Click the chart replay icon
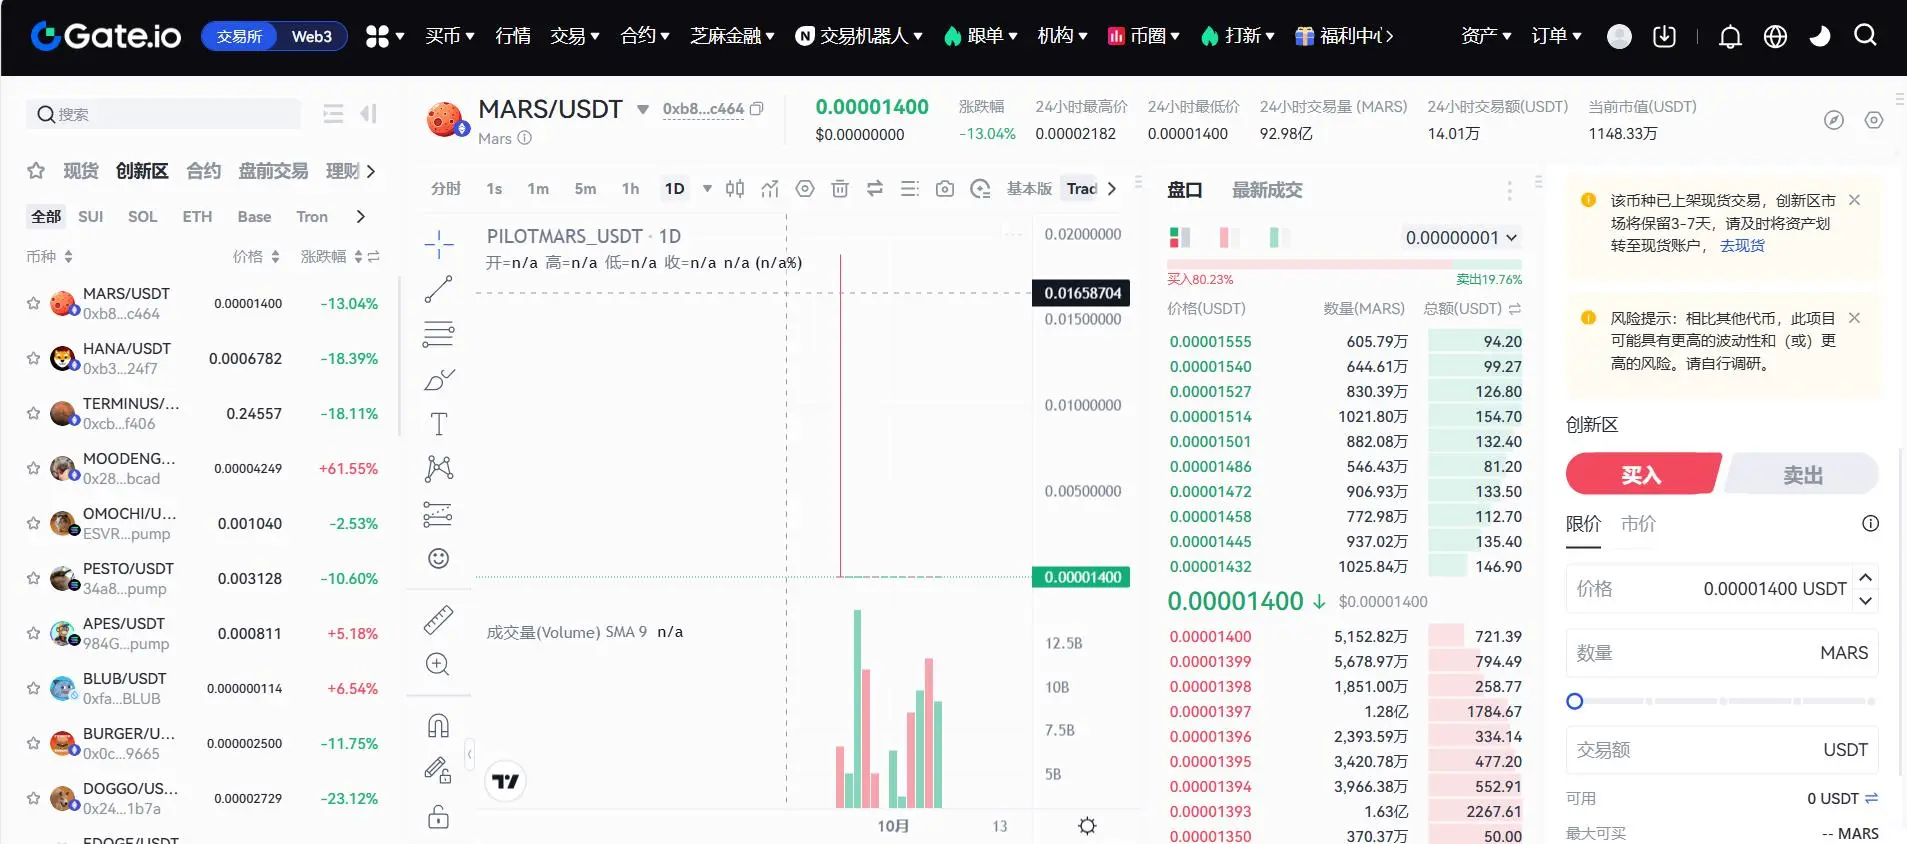 [x=980, y=189]
